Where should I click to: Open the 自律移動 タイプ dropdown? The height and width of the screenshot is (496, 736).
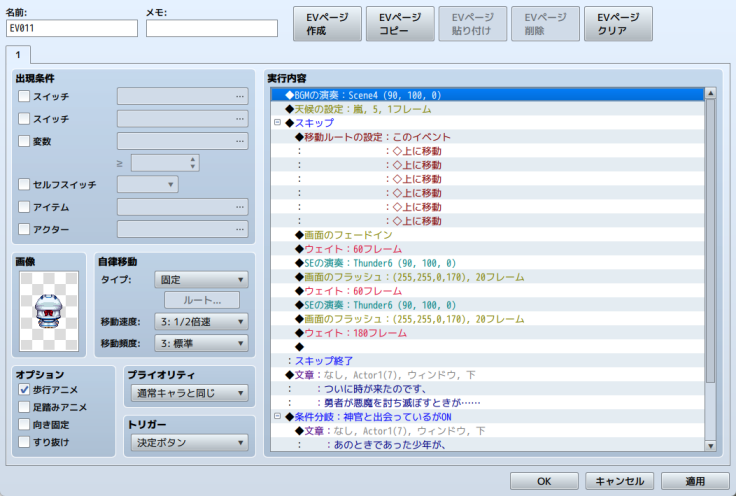201,280
